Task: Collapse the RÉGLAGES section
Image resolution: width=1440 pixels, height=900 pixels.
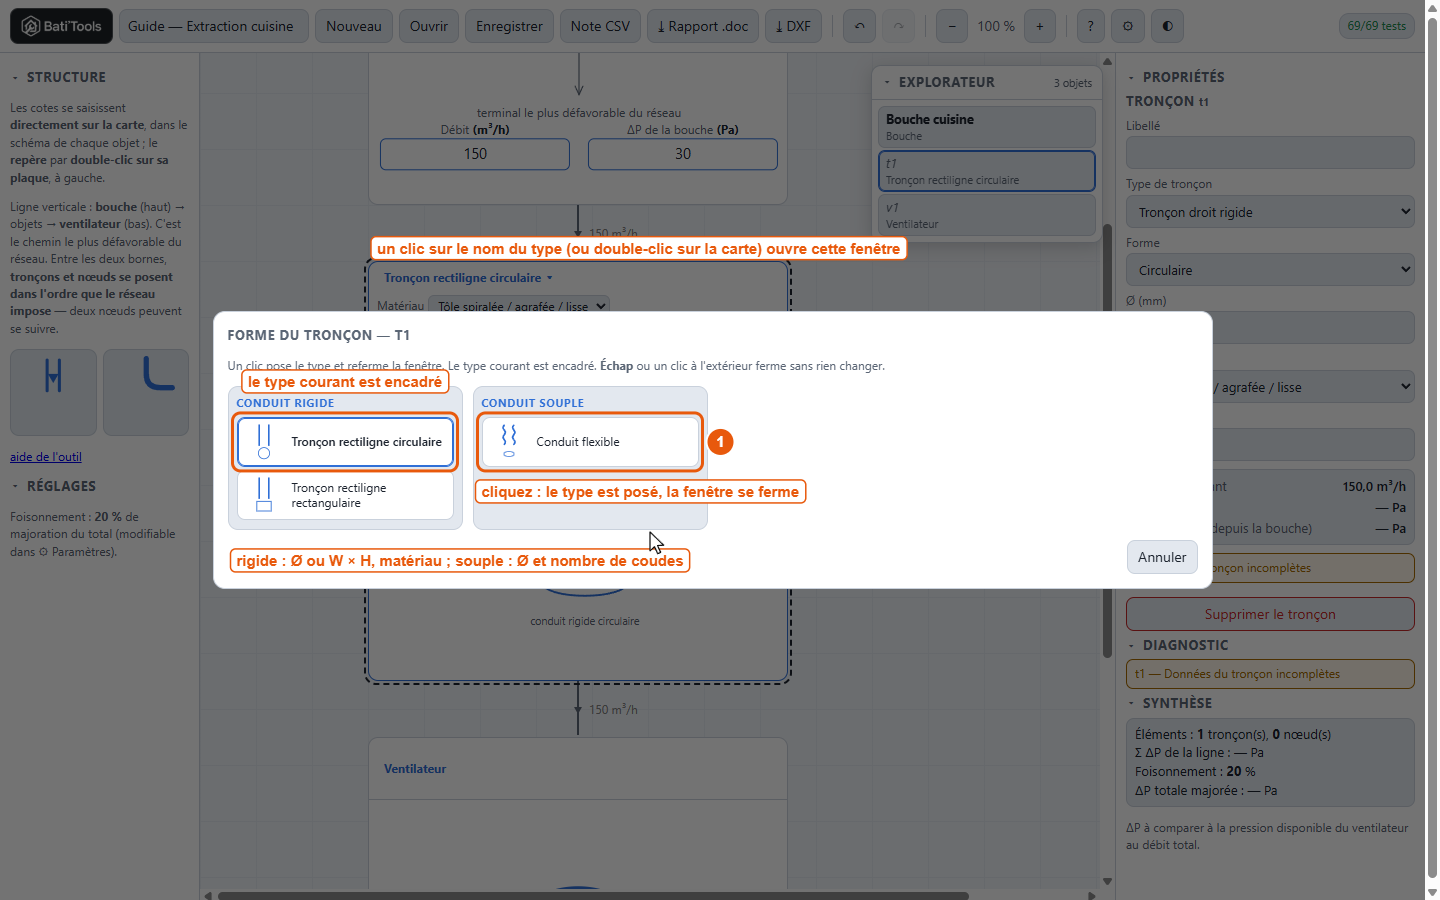Action: tap(54, 486)
